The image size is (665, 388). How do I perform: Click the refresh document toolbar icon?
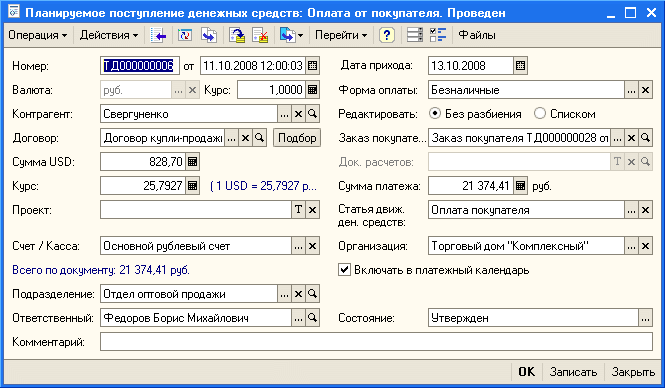[185, 35]
